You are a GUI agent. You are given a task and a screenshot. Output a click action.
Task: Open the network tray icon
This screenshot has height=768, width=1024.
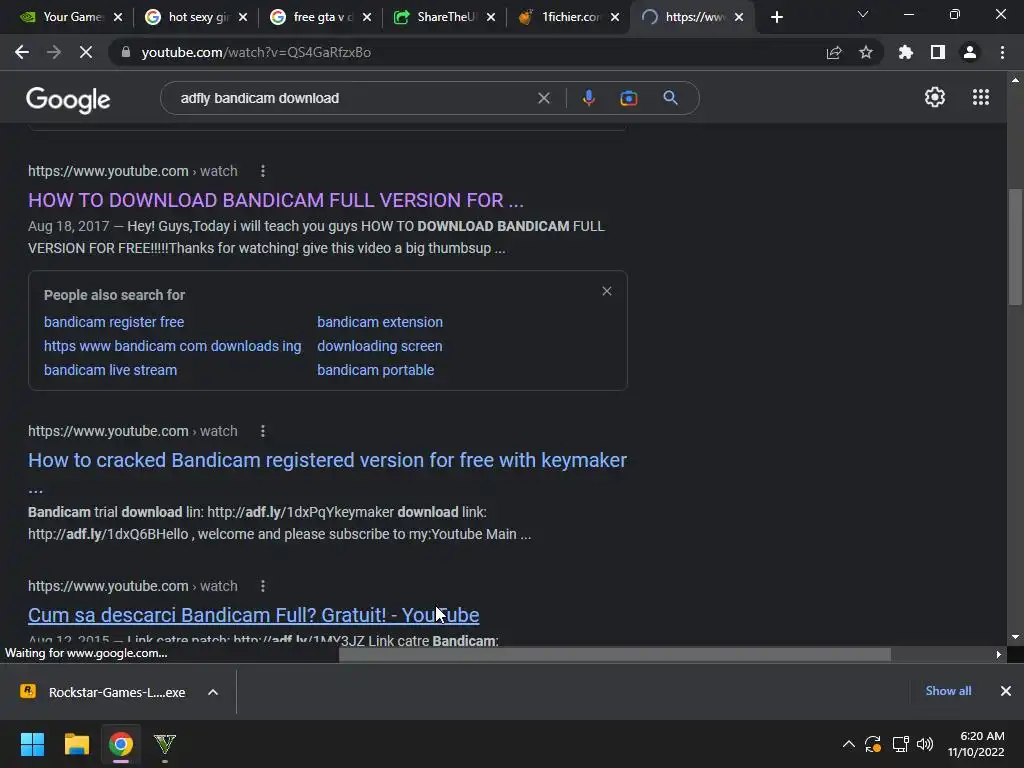click(901, 744)
